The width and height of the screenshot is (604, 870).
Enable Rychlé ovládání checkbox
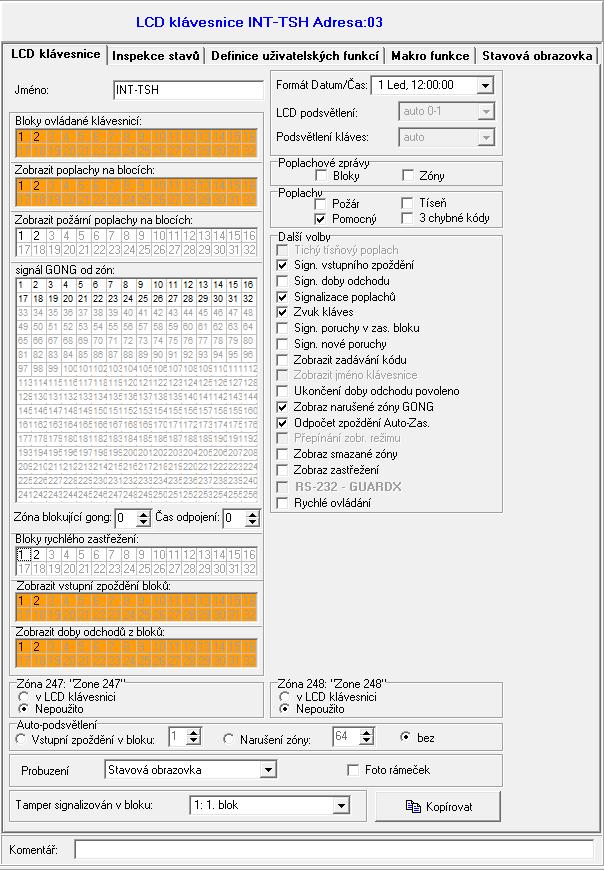click(282, 503)
